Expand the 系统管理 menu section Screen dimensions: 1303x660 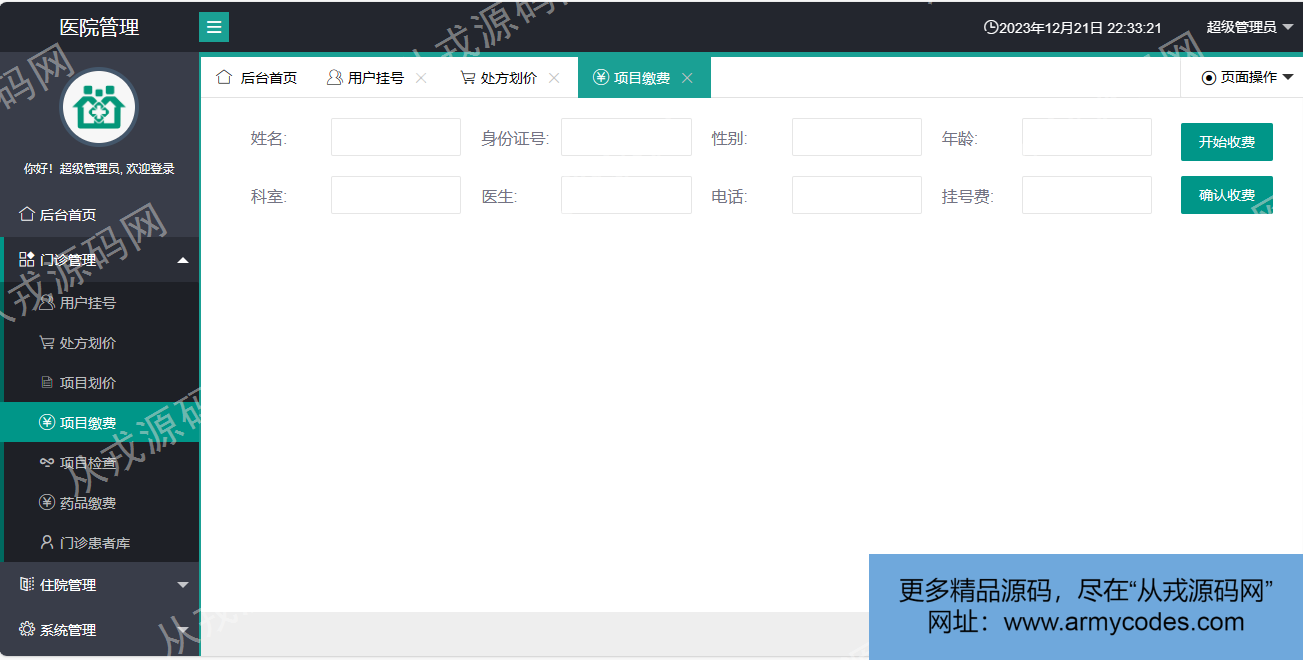click(100, 630)
